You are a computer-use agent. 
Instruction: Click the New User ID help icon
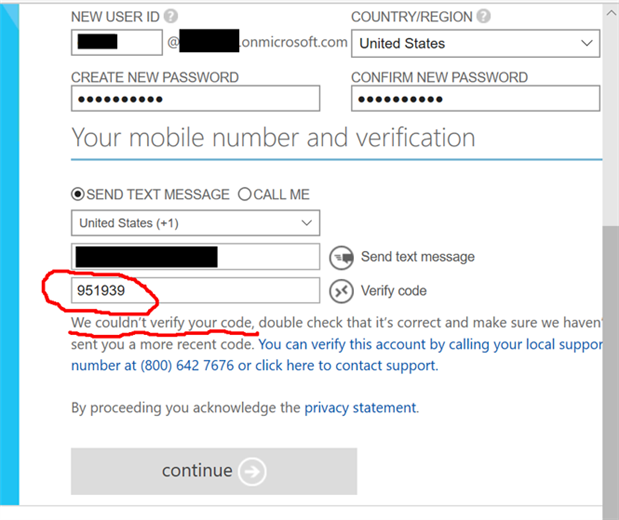pos(171,17)
